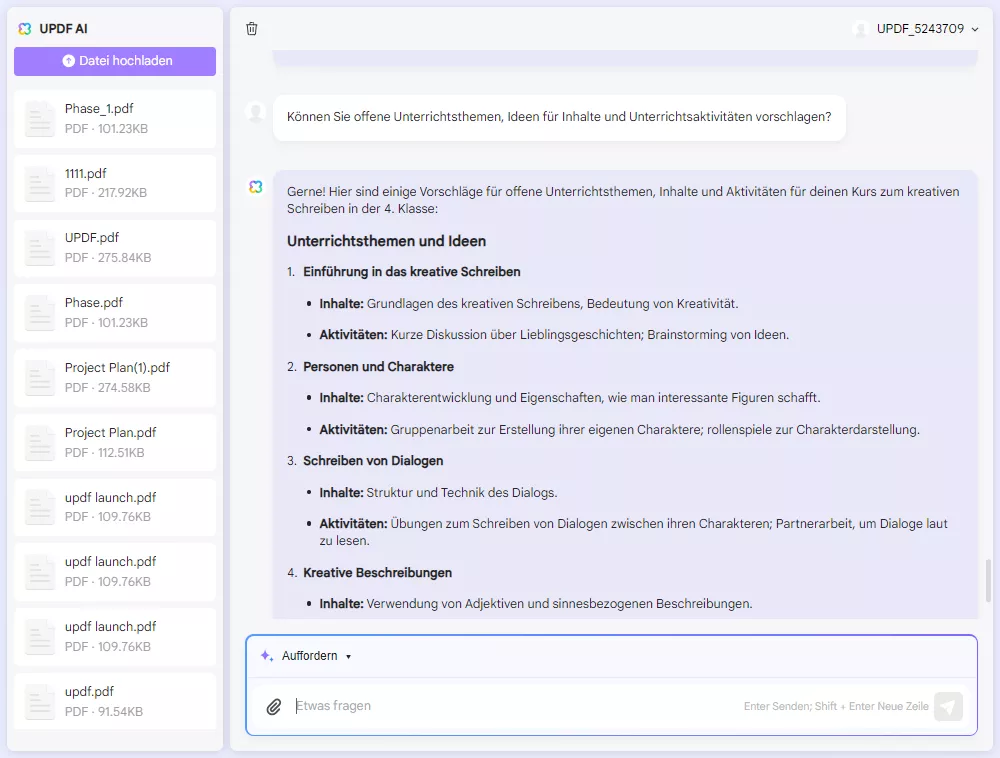The width and height of the screenshot is (1000, 758).
Task: Click the Datei hochladen button
Action: pyautogui.click(x=114, y=61)
